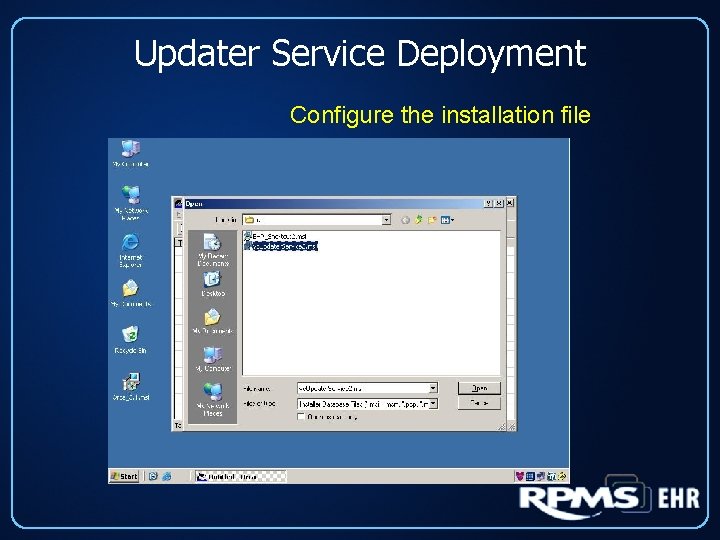Go up one folder level

click(418, 220)
